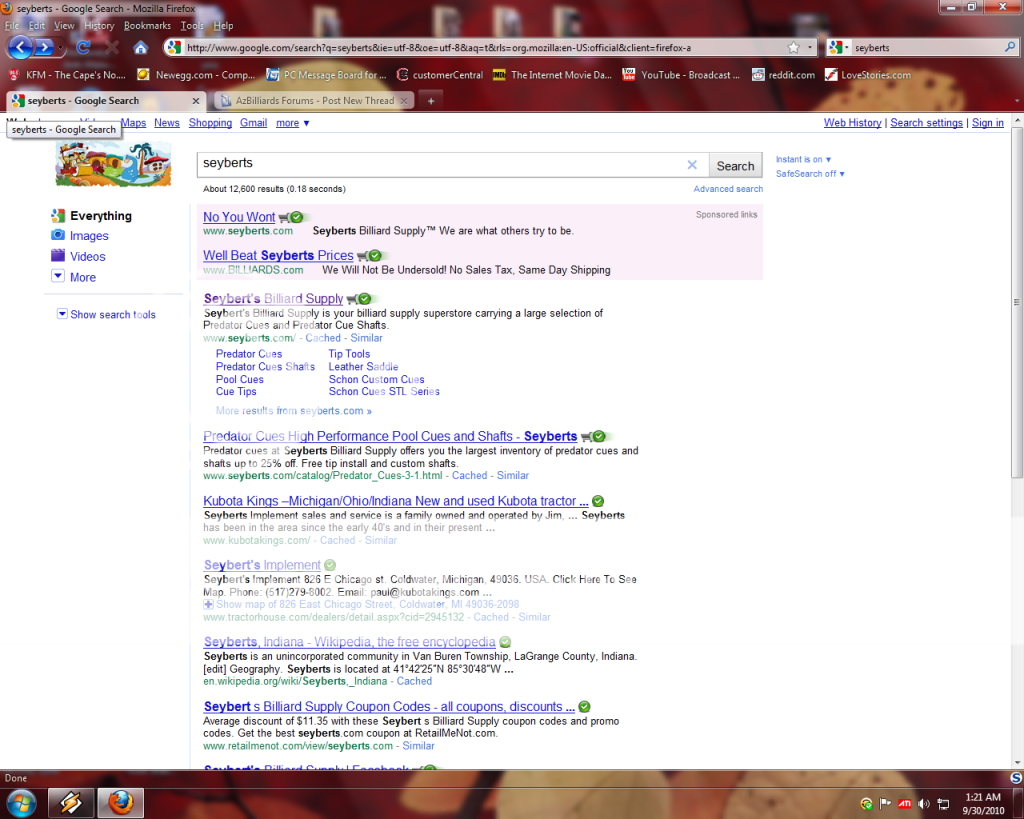The width and height of the screenshot is (1024, 819).
Task: Clear the Google search box with X
Action: (x=692, y=166)
